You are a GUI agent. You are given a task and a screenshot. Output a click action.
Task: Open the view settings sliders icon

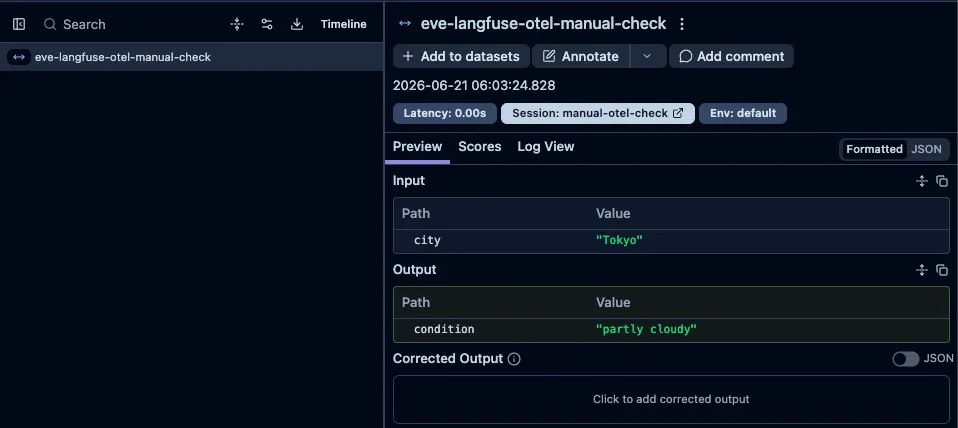pyautogui.click(x=267, y=24)
